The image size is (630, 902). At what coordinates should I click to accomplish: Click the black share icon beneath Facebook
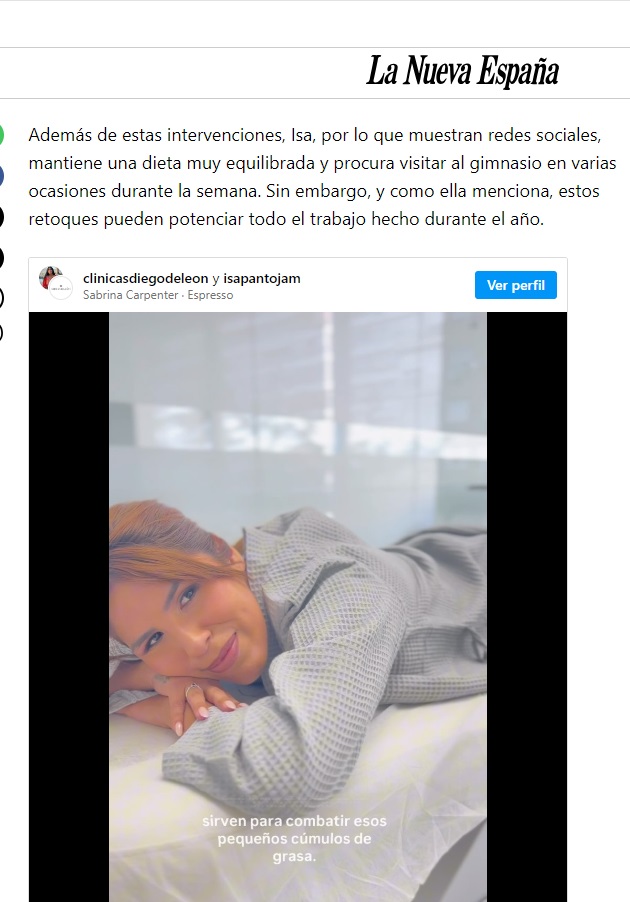1,217
